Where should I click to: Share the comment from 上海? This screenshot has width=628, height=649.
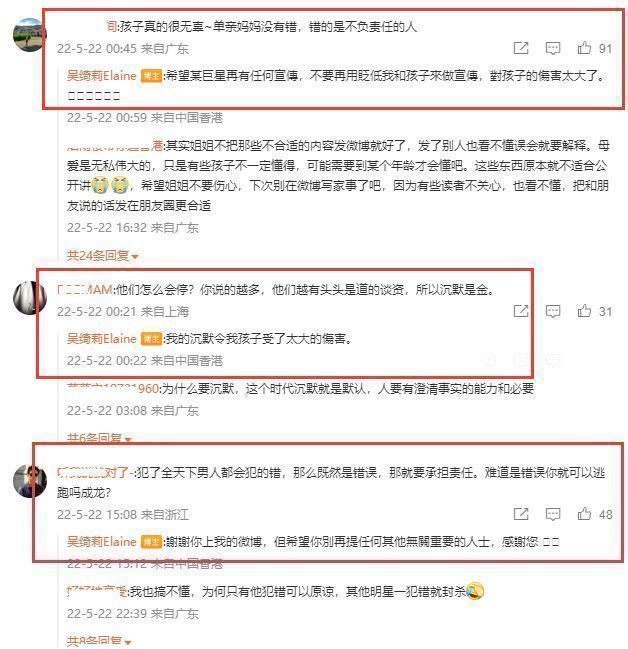[x=521, y=311]
